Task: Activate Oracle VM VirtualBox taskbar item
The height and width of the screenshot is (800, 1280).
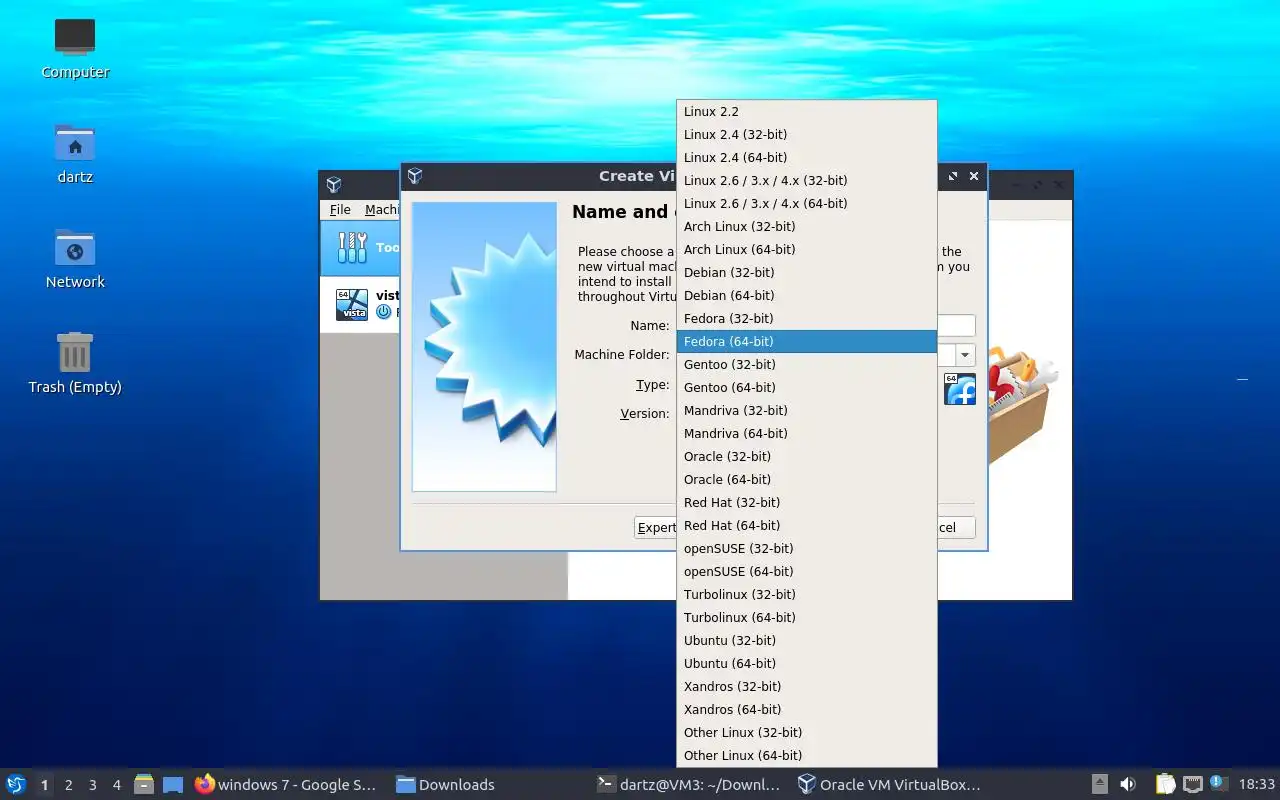Action: point(890,785)
